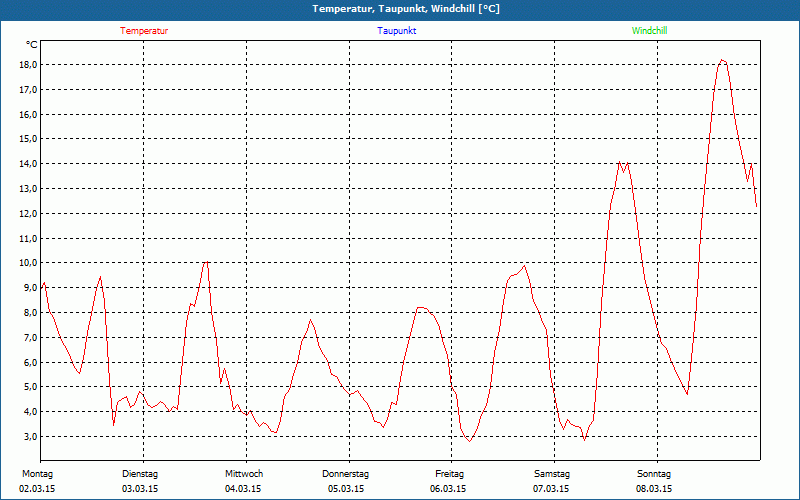Click the 14,0 y-axis value

[28, 164]
